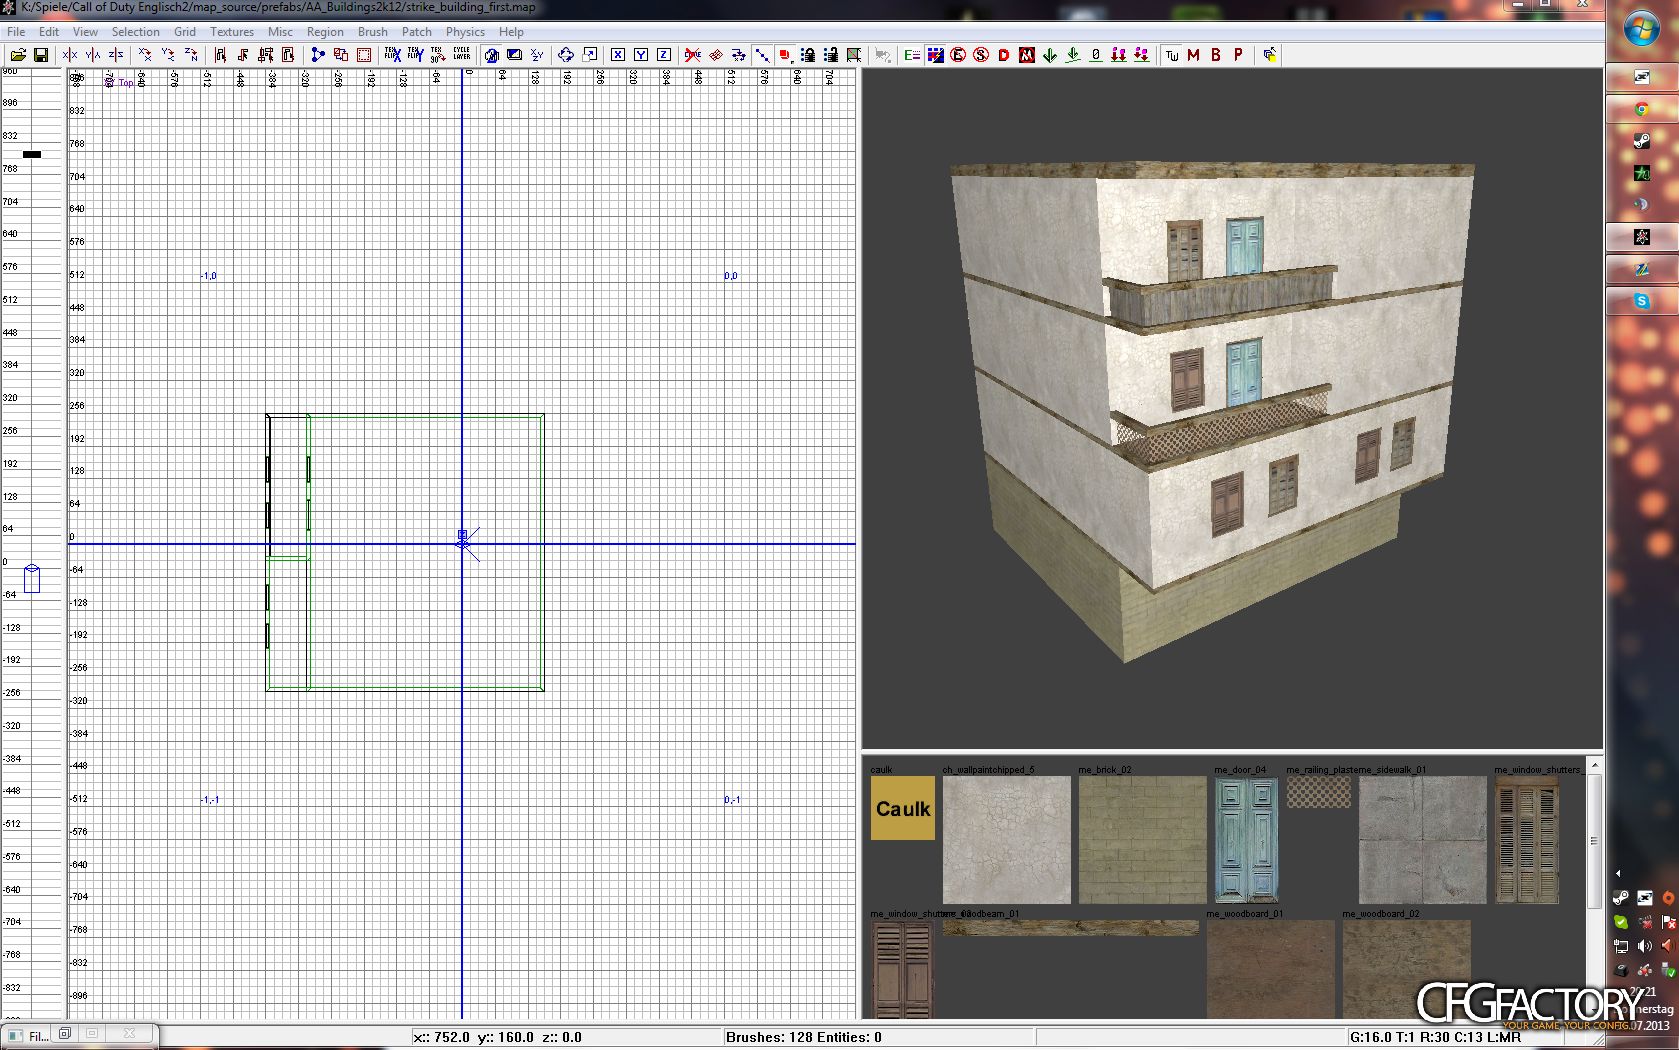This screenshot has width=1679, height=1050.
Task: Flip selection along the X axis
Action: click(x=70, y=55)
